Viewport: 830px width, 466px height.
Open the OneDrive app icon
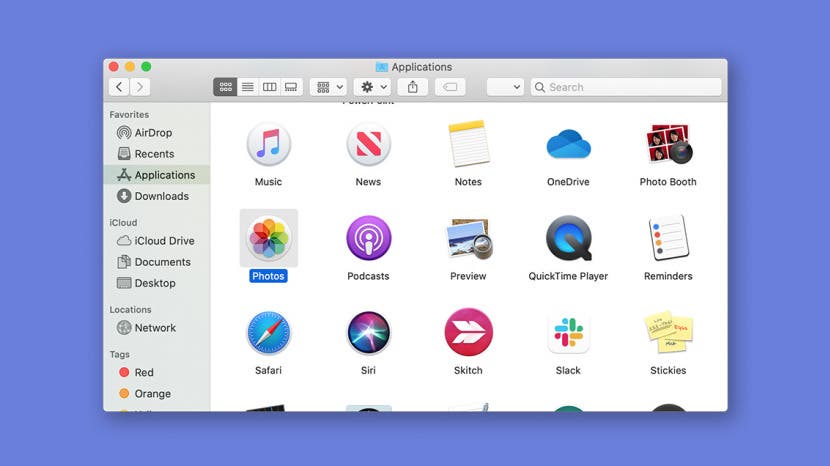click(x=569, y=144)
